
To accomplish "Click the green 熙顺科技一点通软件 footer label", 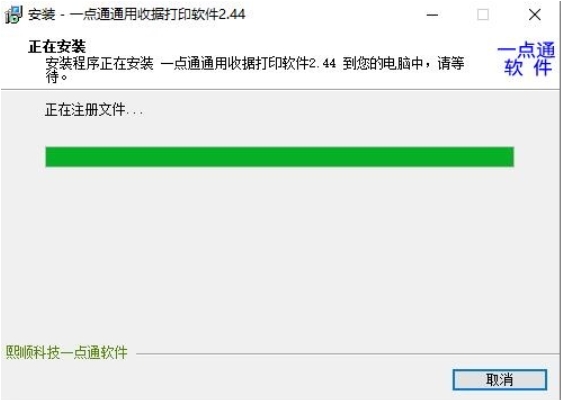I will (67, 352).
